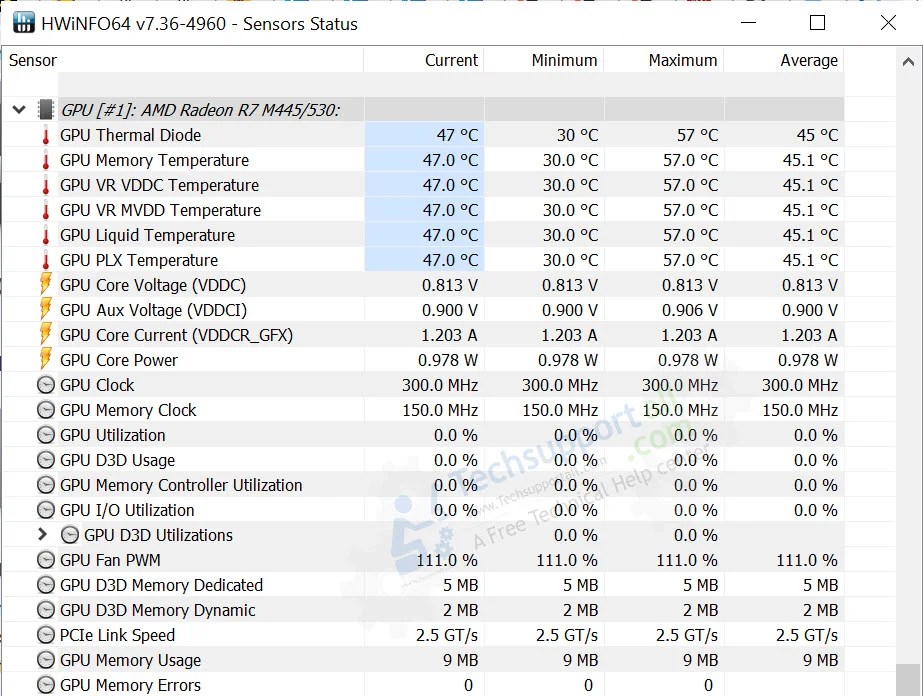Select the GPU Memory Usage sensor row
The width and height of the screenshot is (923, 696).
pyautogui.click(x=130, y=660)
